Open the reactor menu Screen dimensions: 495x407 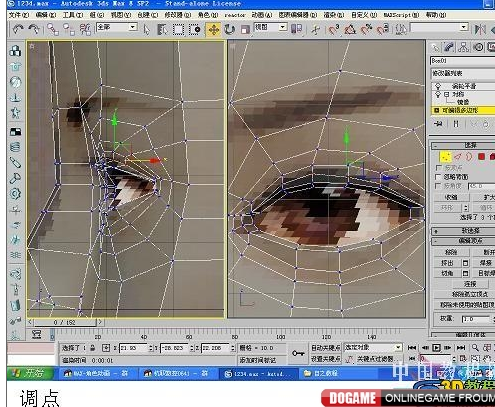(235, 15)
